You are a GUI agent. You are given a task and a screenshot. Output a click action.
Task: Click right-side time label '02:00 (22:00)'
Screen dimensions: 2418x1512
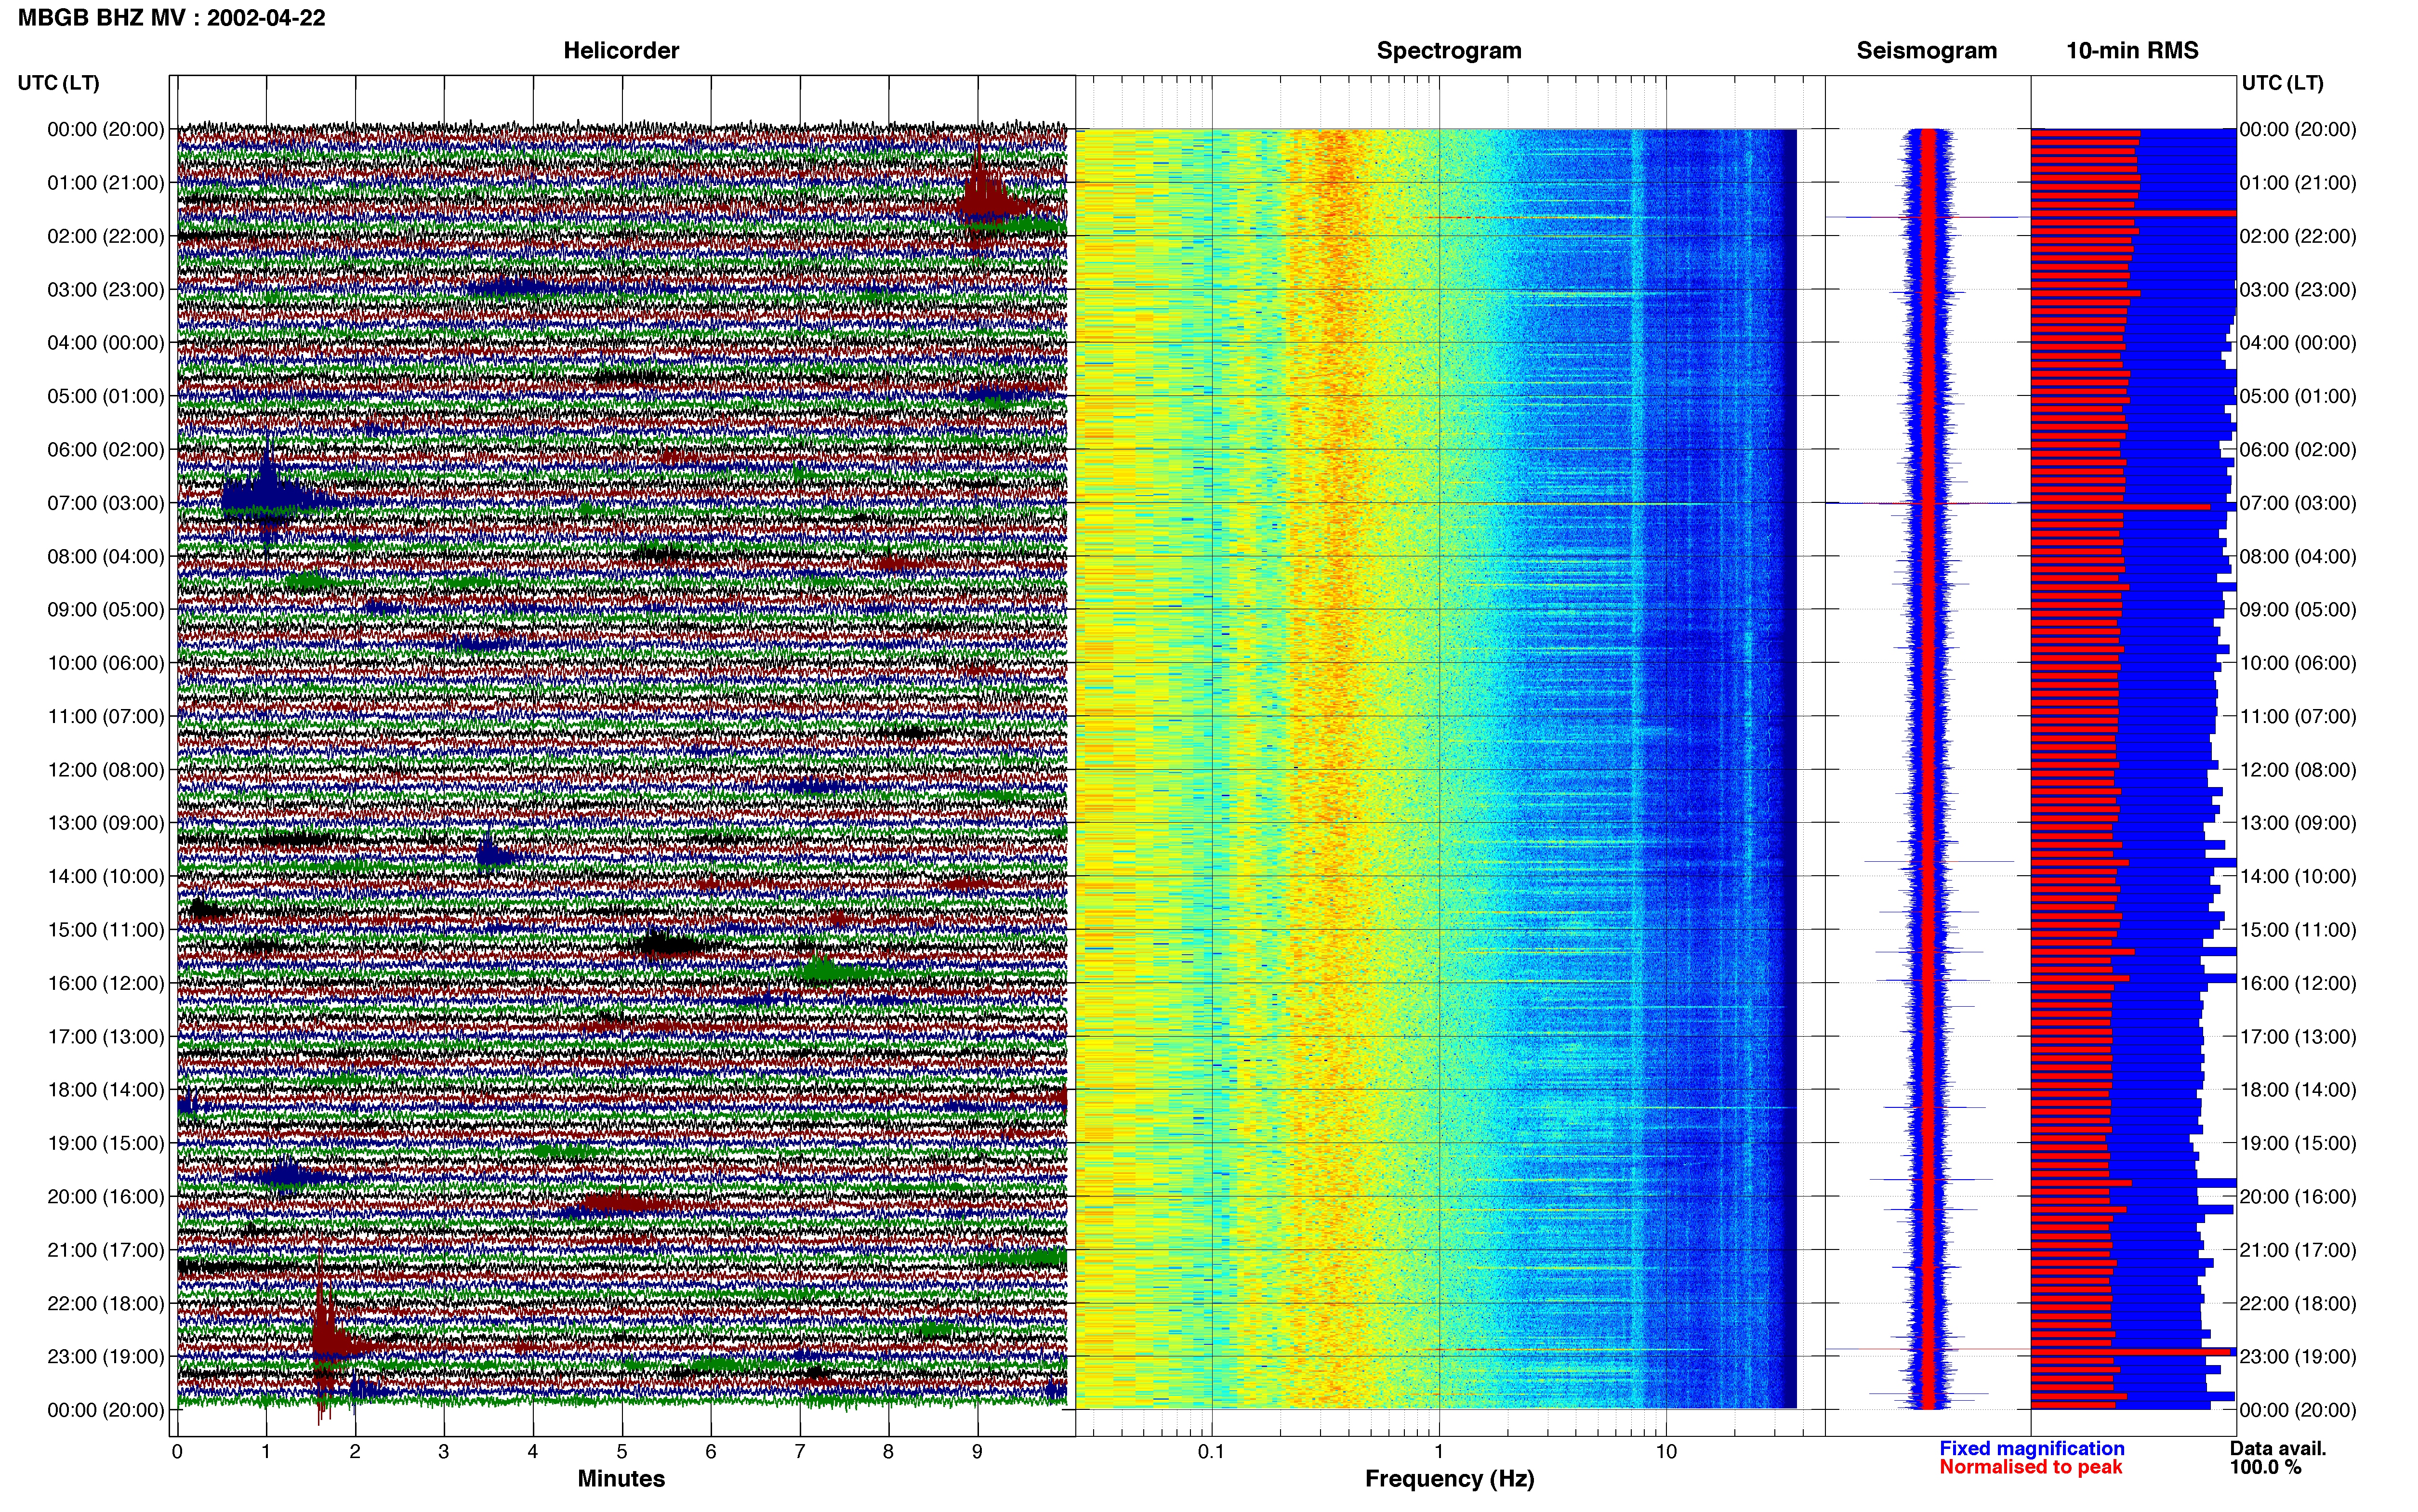[2298, 236]
